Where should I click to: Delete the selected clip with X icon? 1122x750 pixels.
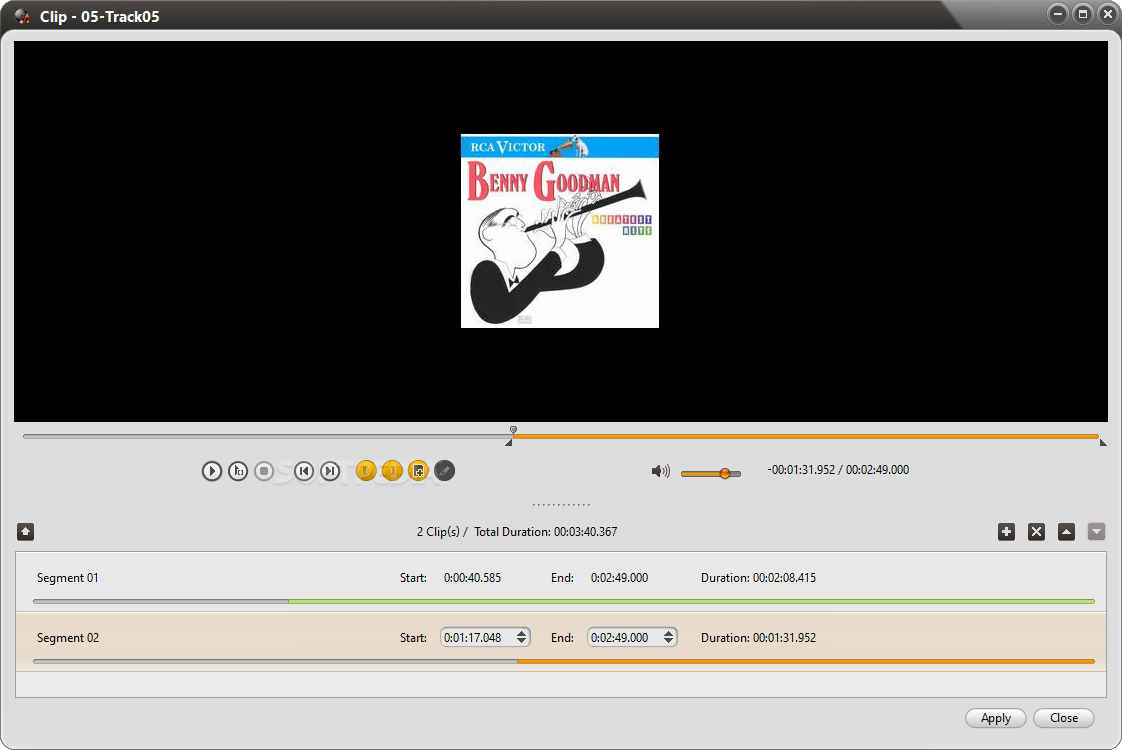coord(1036,532)
